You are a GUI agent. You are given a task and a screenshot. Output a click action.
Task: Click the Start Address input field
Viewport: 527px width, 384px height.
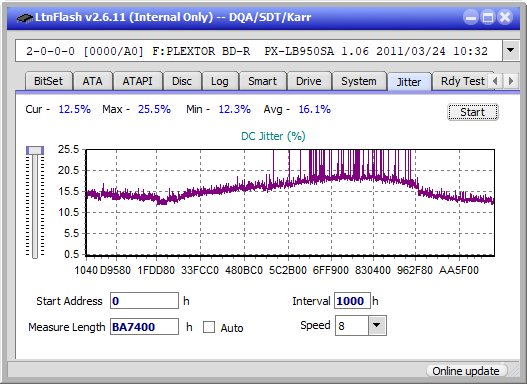(x=144, y=301)
